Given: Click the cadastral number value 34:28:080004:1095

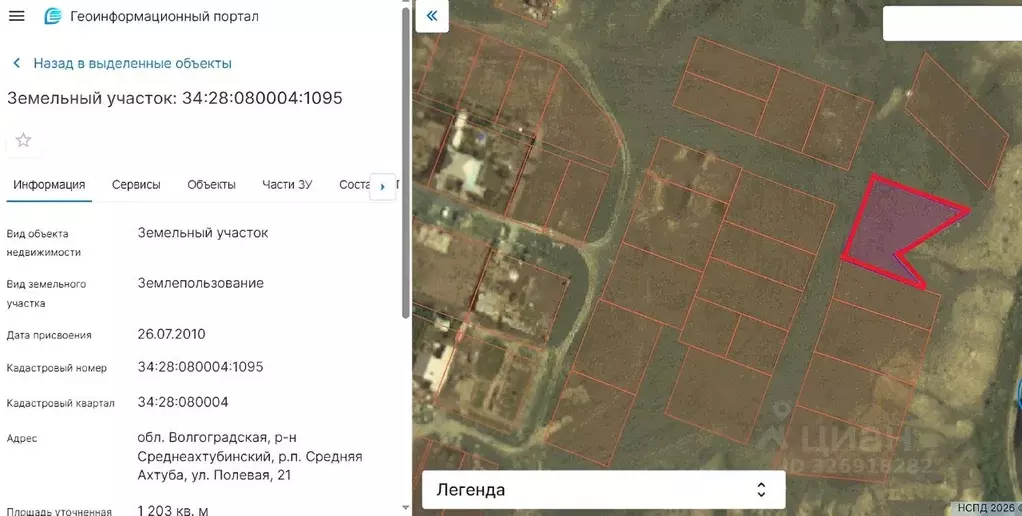Looking at the screenshot, I should click(200, 367).
